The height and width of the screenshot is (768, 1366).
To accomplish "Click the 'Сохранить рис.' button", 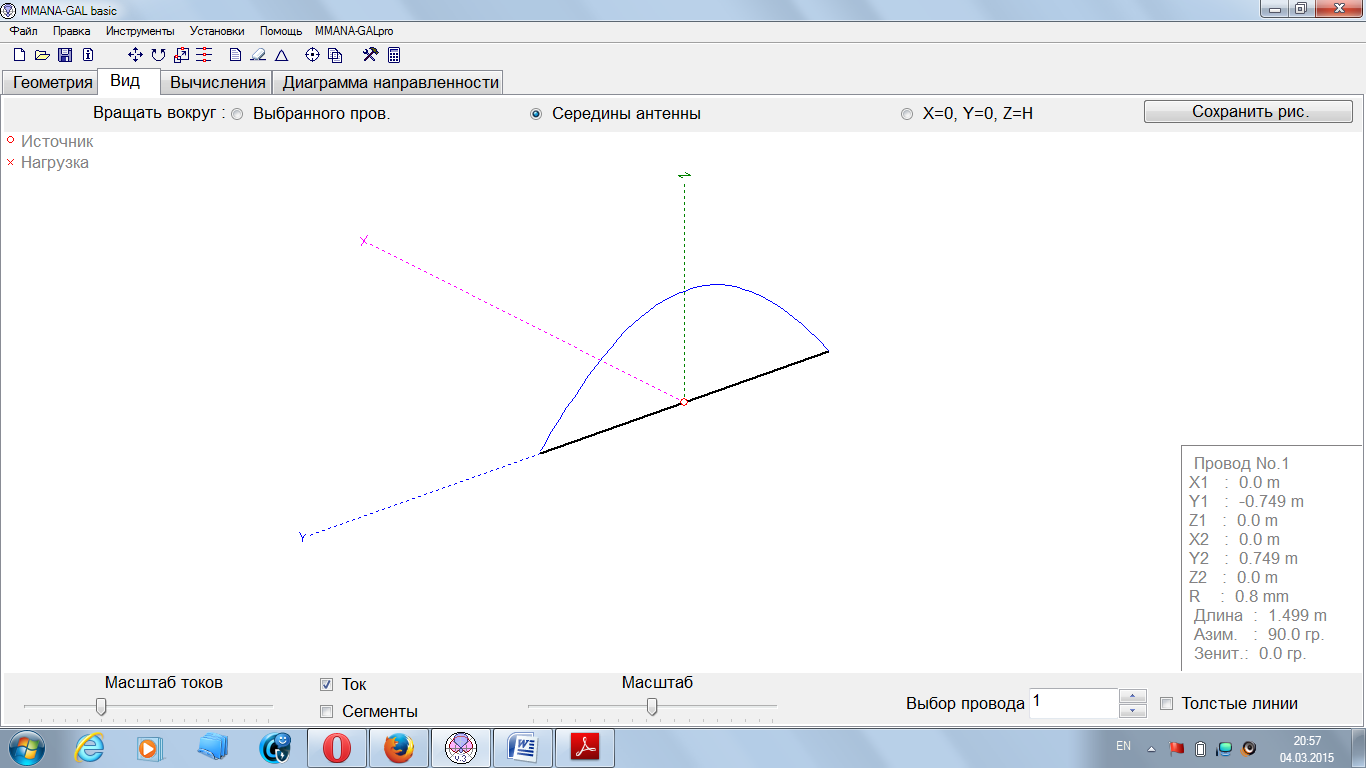I will point(1248,112).
